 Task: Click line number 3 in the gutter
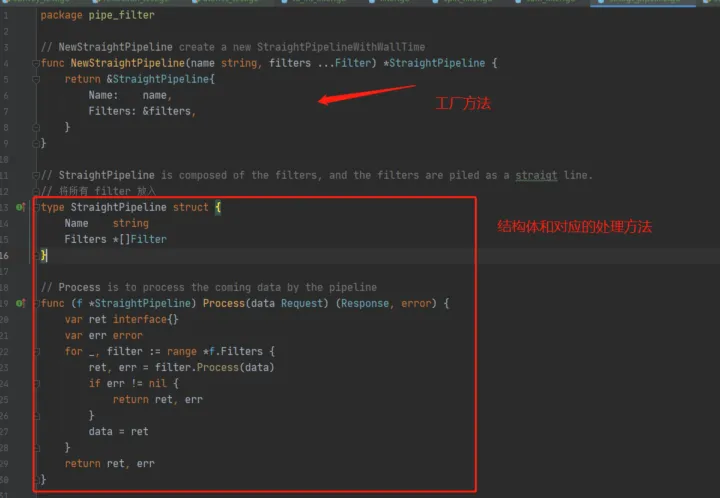(6, 47)
